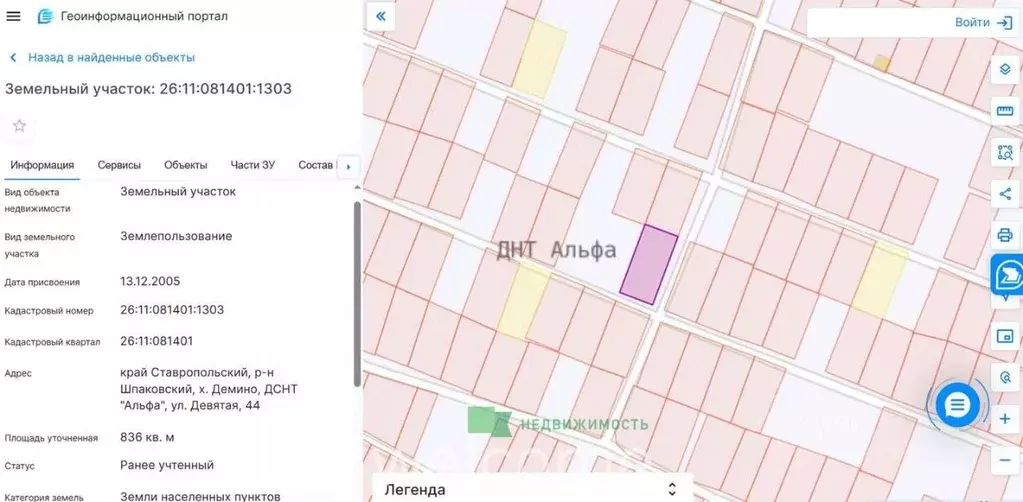Viewport: 1023px width, 502px height.
Task: Zoom out with the minus button
Action: coord(1005,460)
